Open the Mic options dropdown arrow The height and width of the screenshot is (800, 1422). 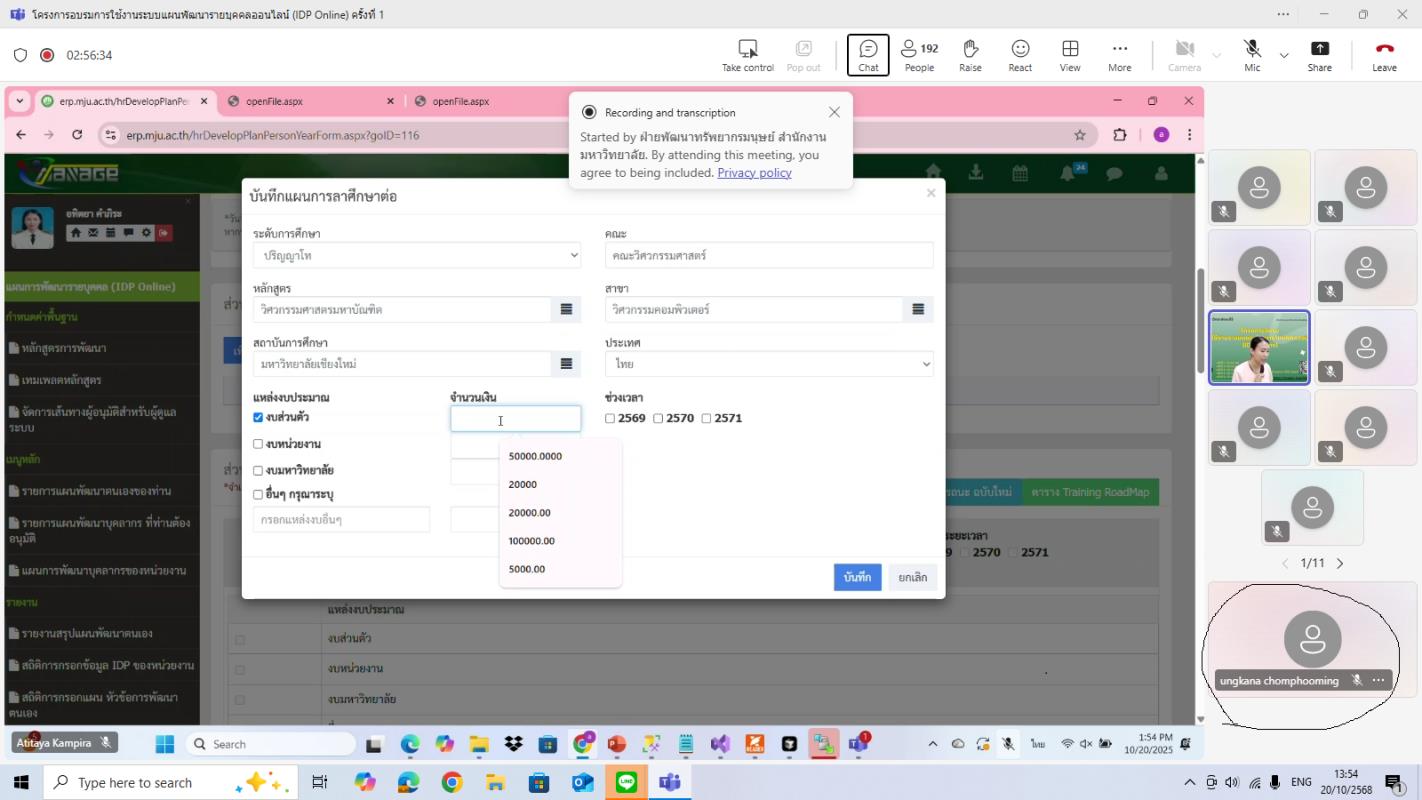1284,55
